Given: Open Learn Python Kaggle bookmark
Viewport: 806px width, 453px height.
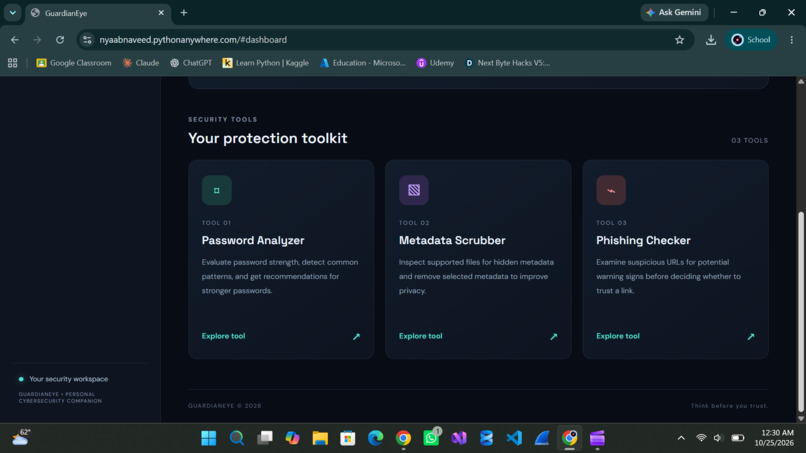Looking at the screenshot, I should [x=266, y=63].
